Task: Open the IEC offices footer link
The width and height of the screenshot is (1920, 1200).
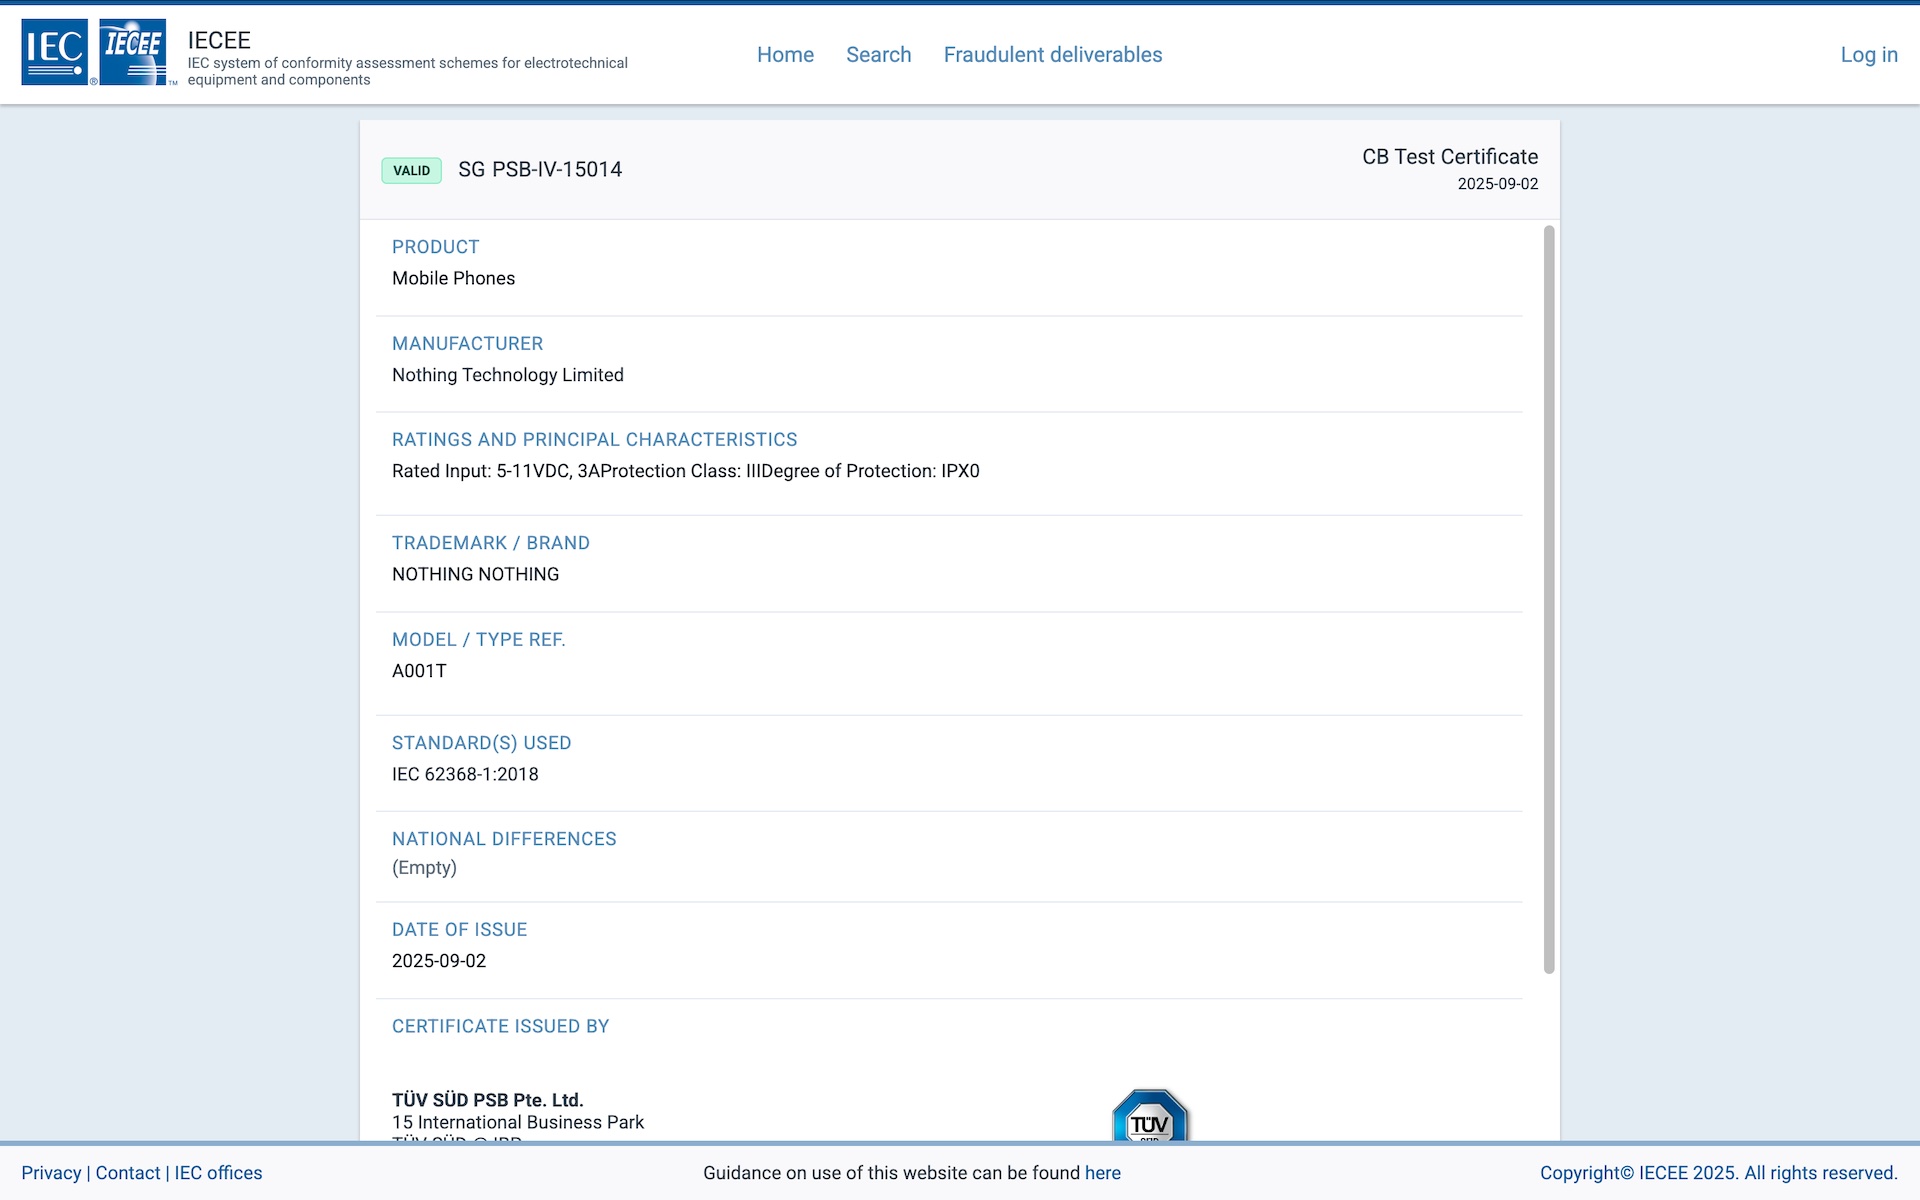Action: click(218, 1173)
